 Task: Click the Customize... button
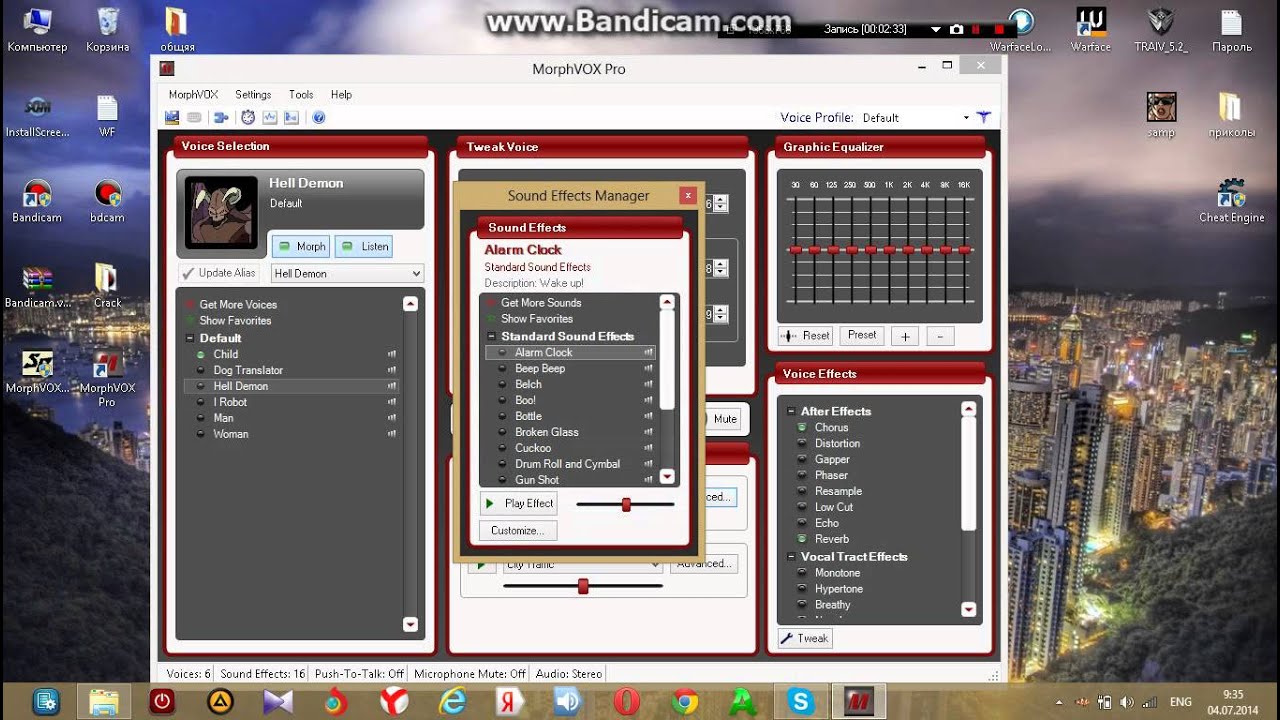point(518,530)
